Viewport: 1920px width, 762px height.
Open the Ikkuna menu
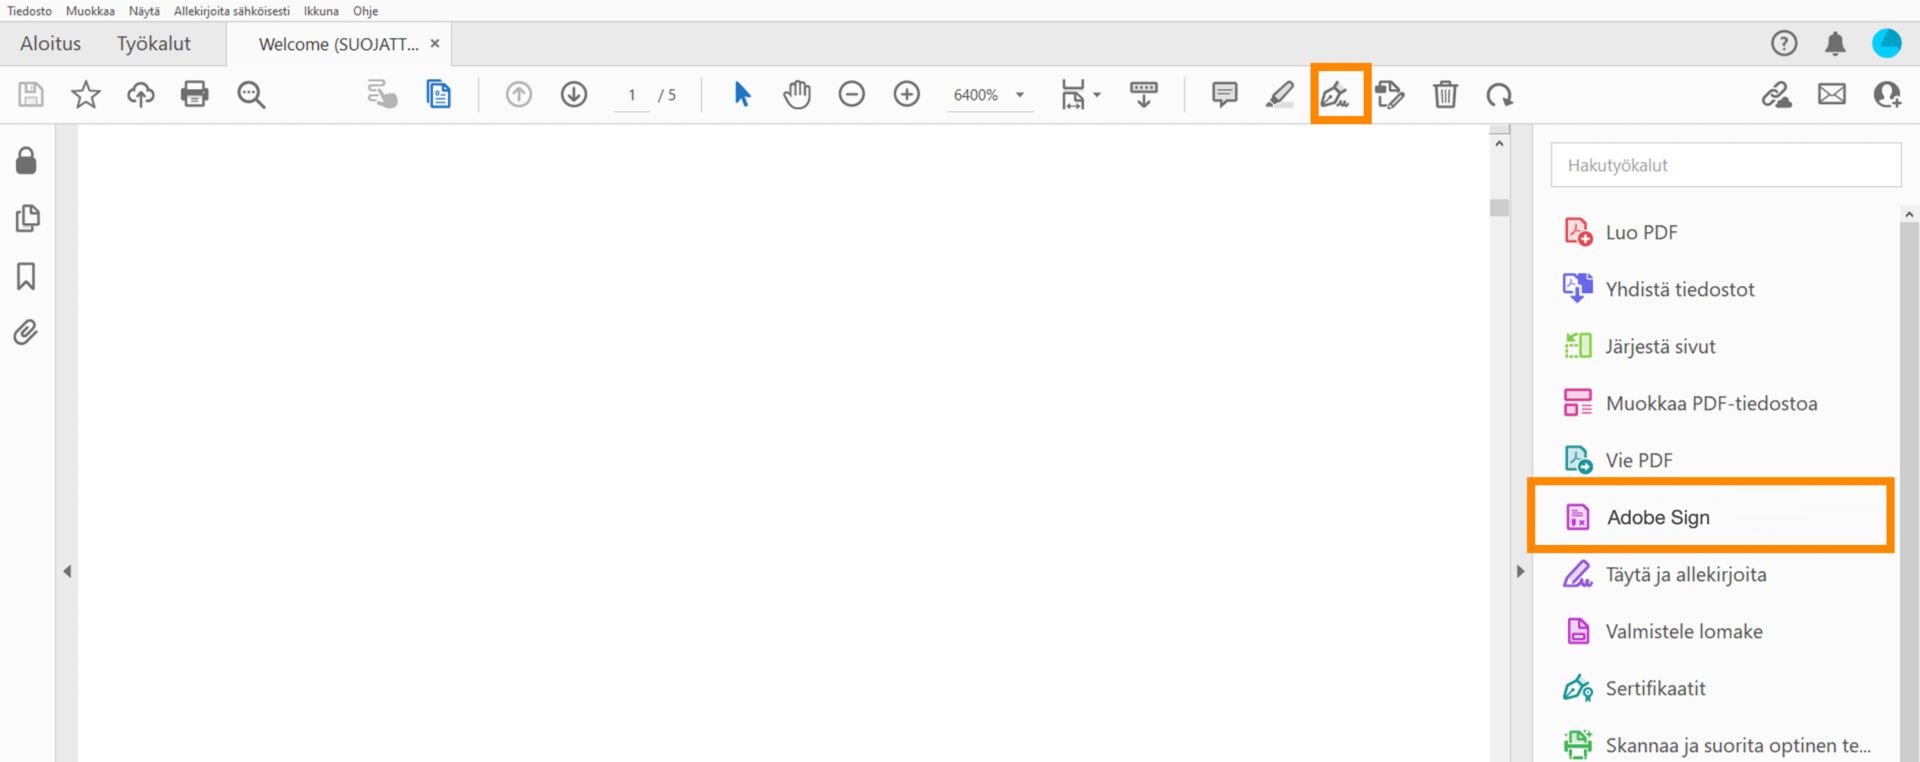[321, 11]
